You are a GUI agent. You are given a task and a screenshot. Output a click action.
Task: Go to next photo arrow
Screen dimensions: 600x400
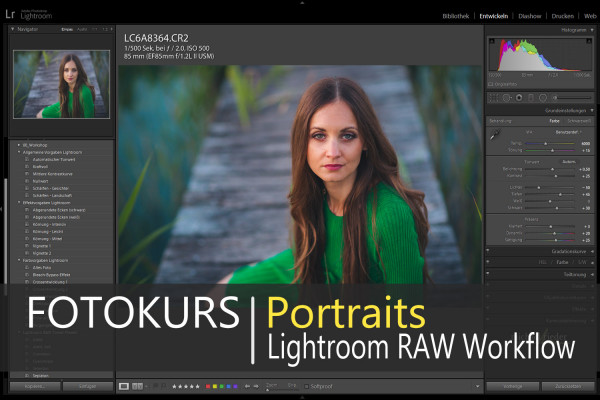(256, 387)
